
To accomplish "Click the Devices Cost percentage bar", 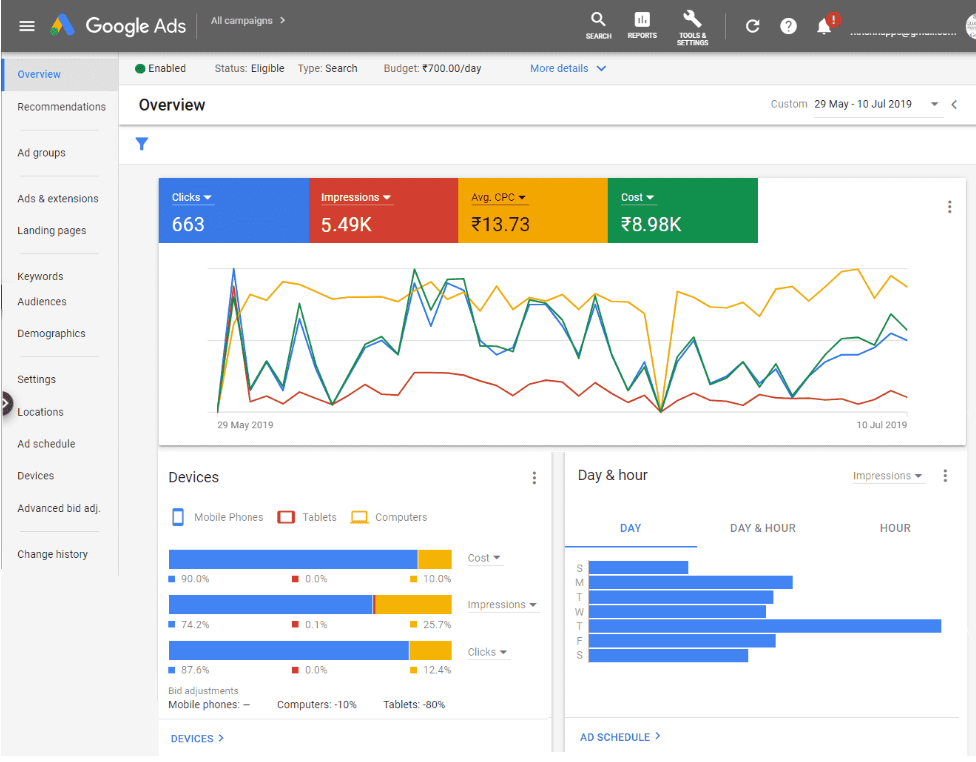I will pyautogui.click(x=310, y=560).
